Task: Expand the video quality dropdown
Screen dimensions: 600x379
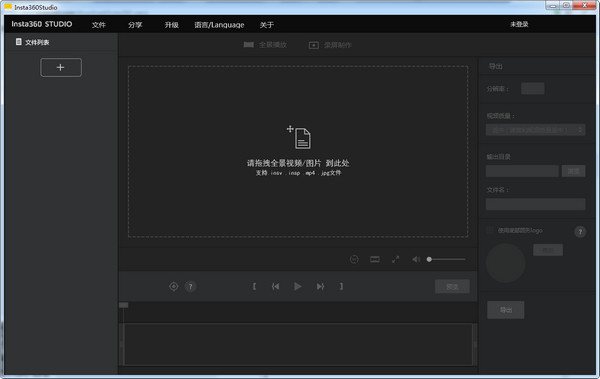Action: [535, 130]
